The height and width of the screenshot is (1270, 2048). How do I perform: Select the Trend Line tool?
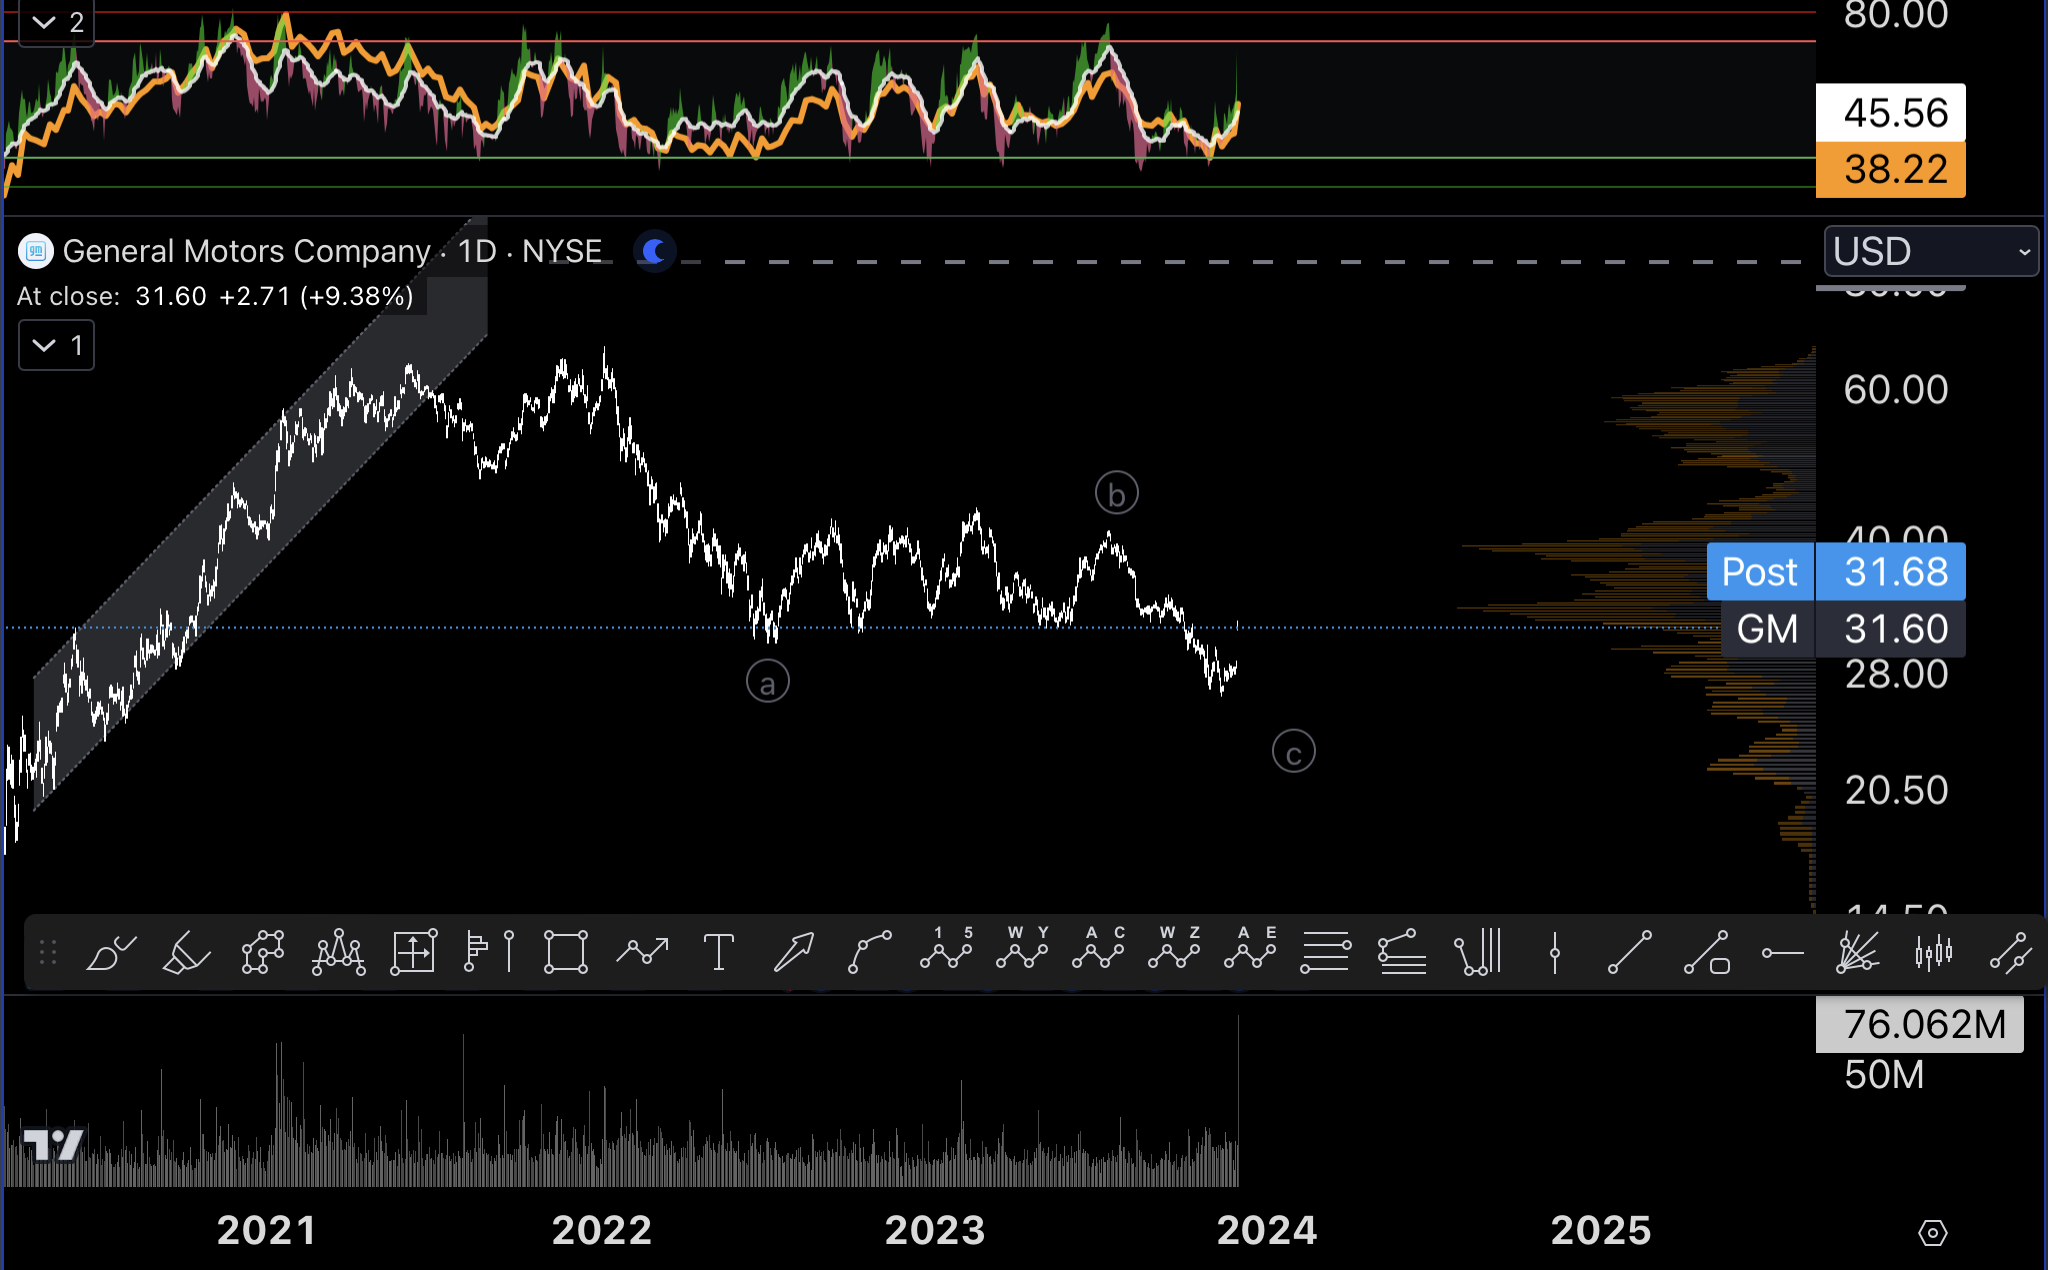point(1630,952)
